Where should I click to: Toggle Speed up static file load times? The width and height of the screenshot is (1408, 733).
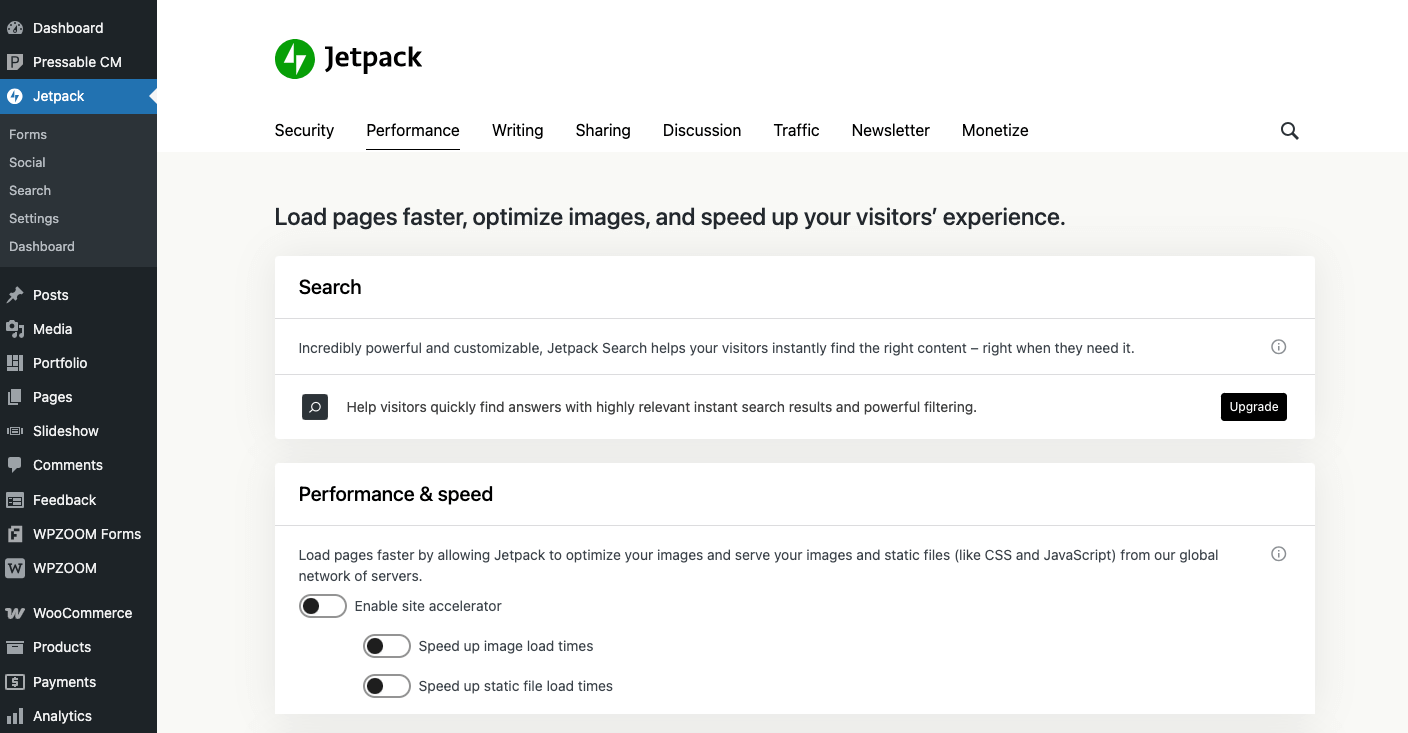(386, 686)
